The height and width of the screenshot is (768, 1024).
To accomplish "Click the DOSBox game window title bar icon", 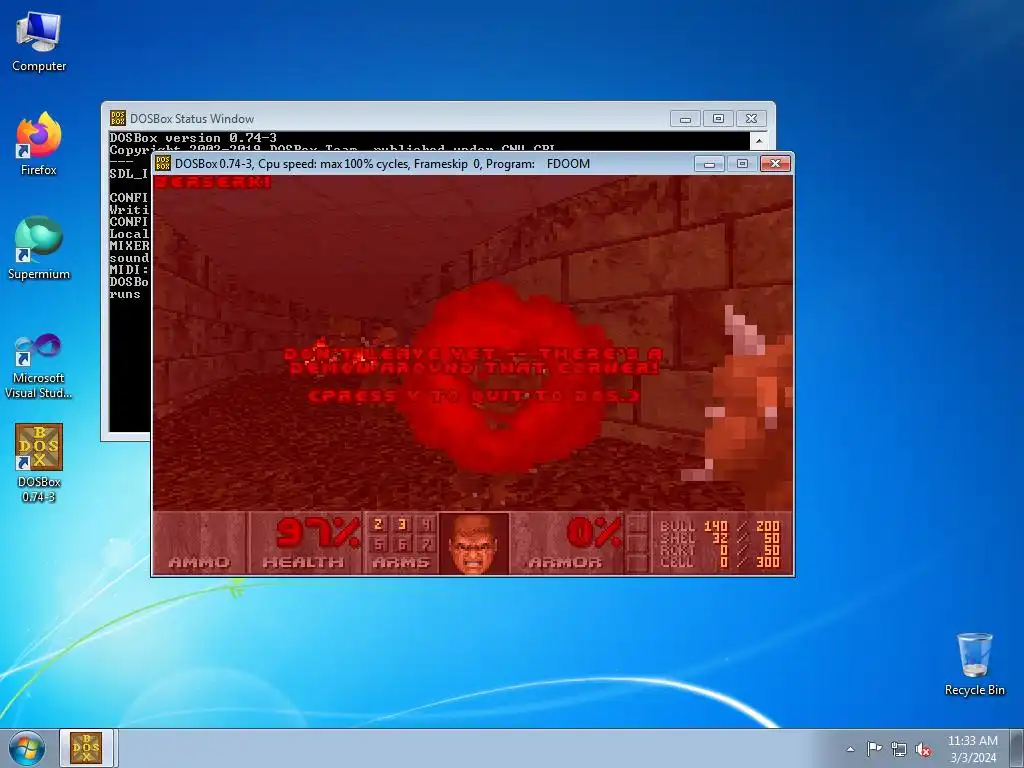I will [x=163, y=163].
